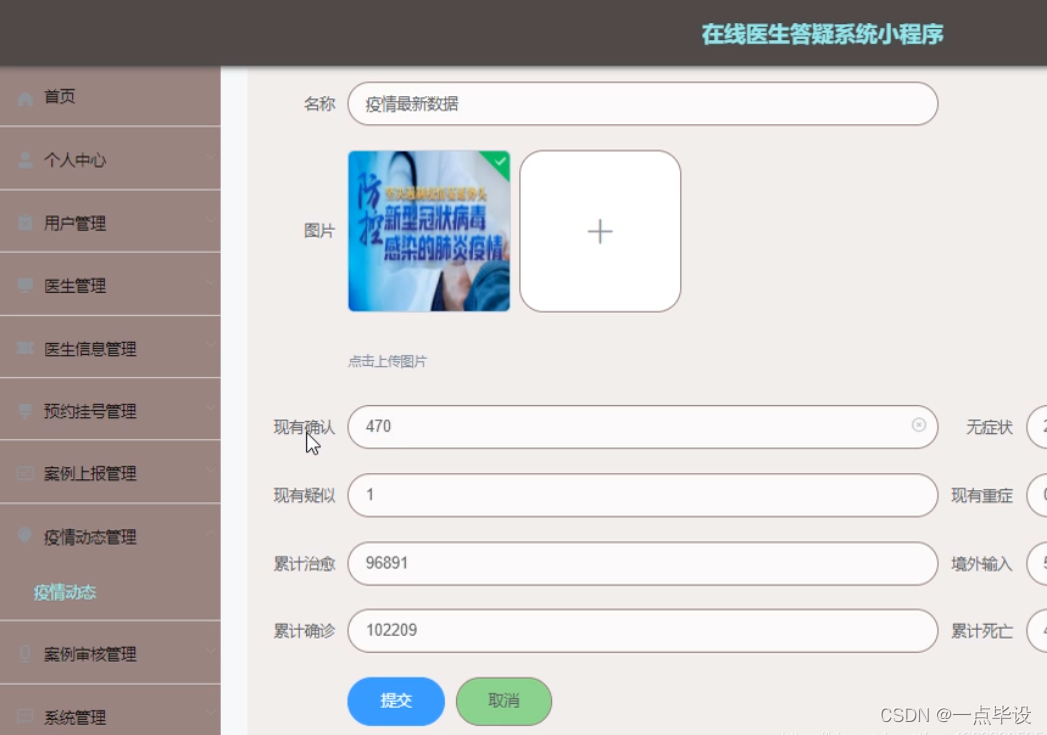Image resolution: width=1047 pixels, height=735 pixels.
Task: Click the Home icon beside 首页
Action: tap(26, 96)
